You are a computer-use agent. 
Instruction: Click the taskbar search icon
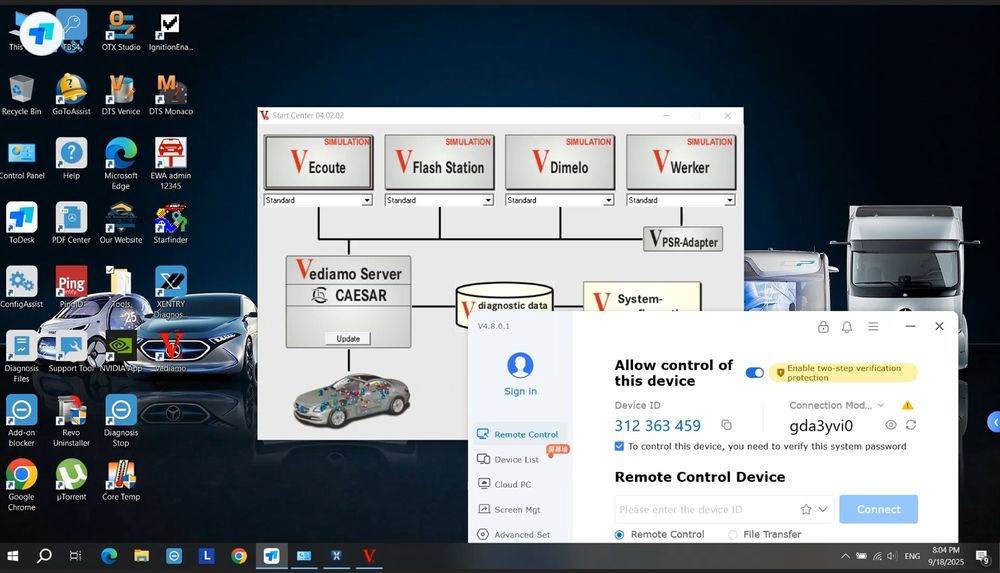44,556
